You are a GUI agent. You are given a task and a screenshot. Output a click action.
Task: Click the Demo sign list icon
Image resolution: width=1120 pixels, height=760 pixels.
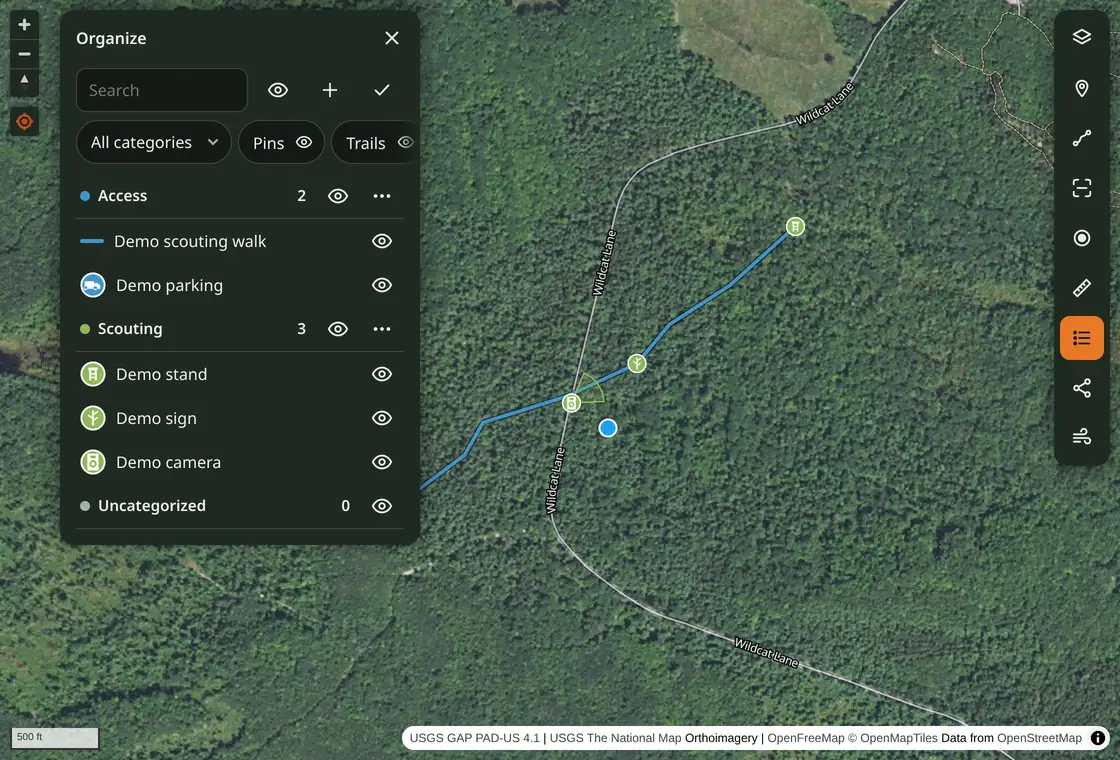coord(93,418)
